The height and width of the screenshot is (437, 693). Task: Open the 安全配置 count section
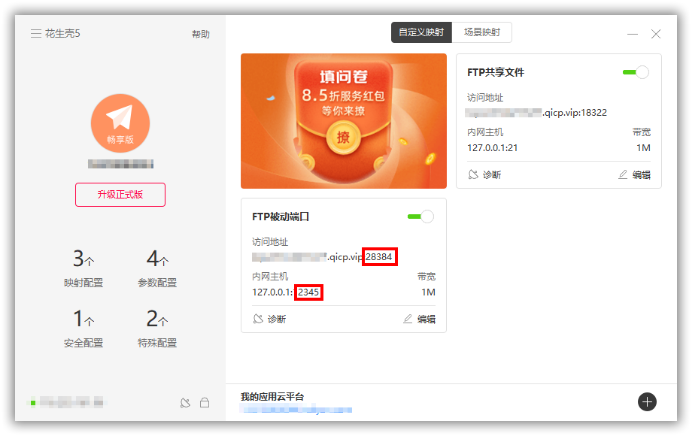click(x=83, y=329)
